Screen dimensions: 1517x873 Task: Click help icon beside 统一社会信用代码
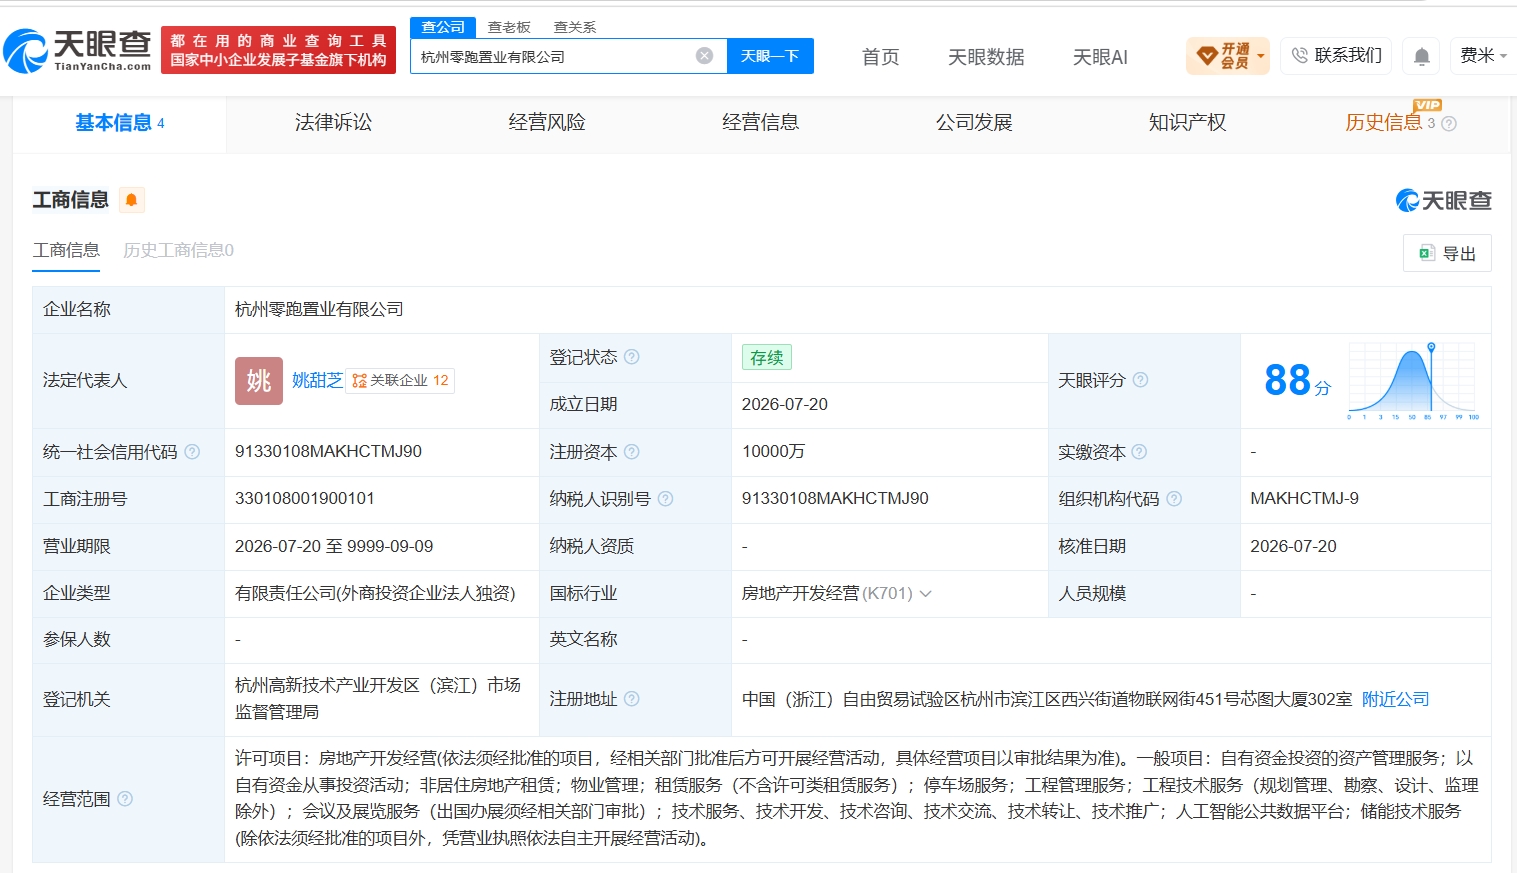[x=192, y=452]
